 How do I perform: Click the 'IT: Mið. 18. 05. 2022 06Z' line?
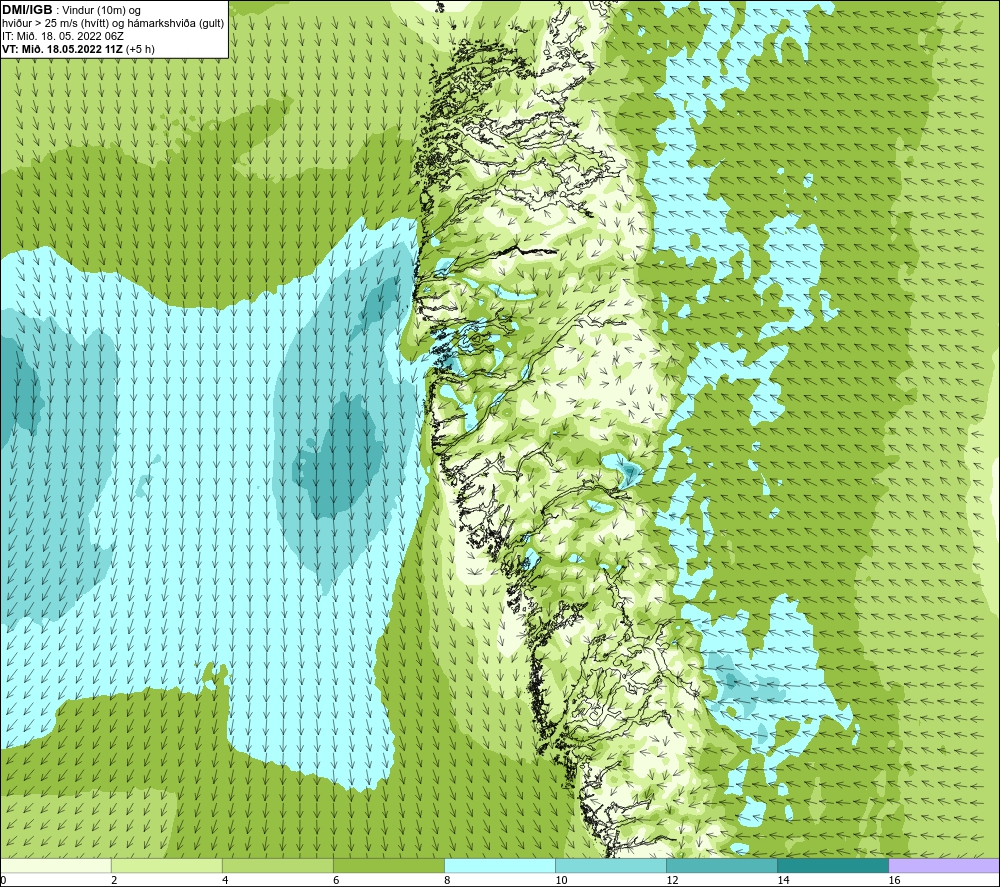[62, 36]
